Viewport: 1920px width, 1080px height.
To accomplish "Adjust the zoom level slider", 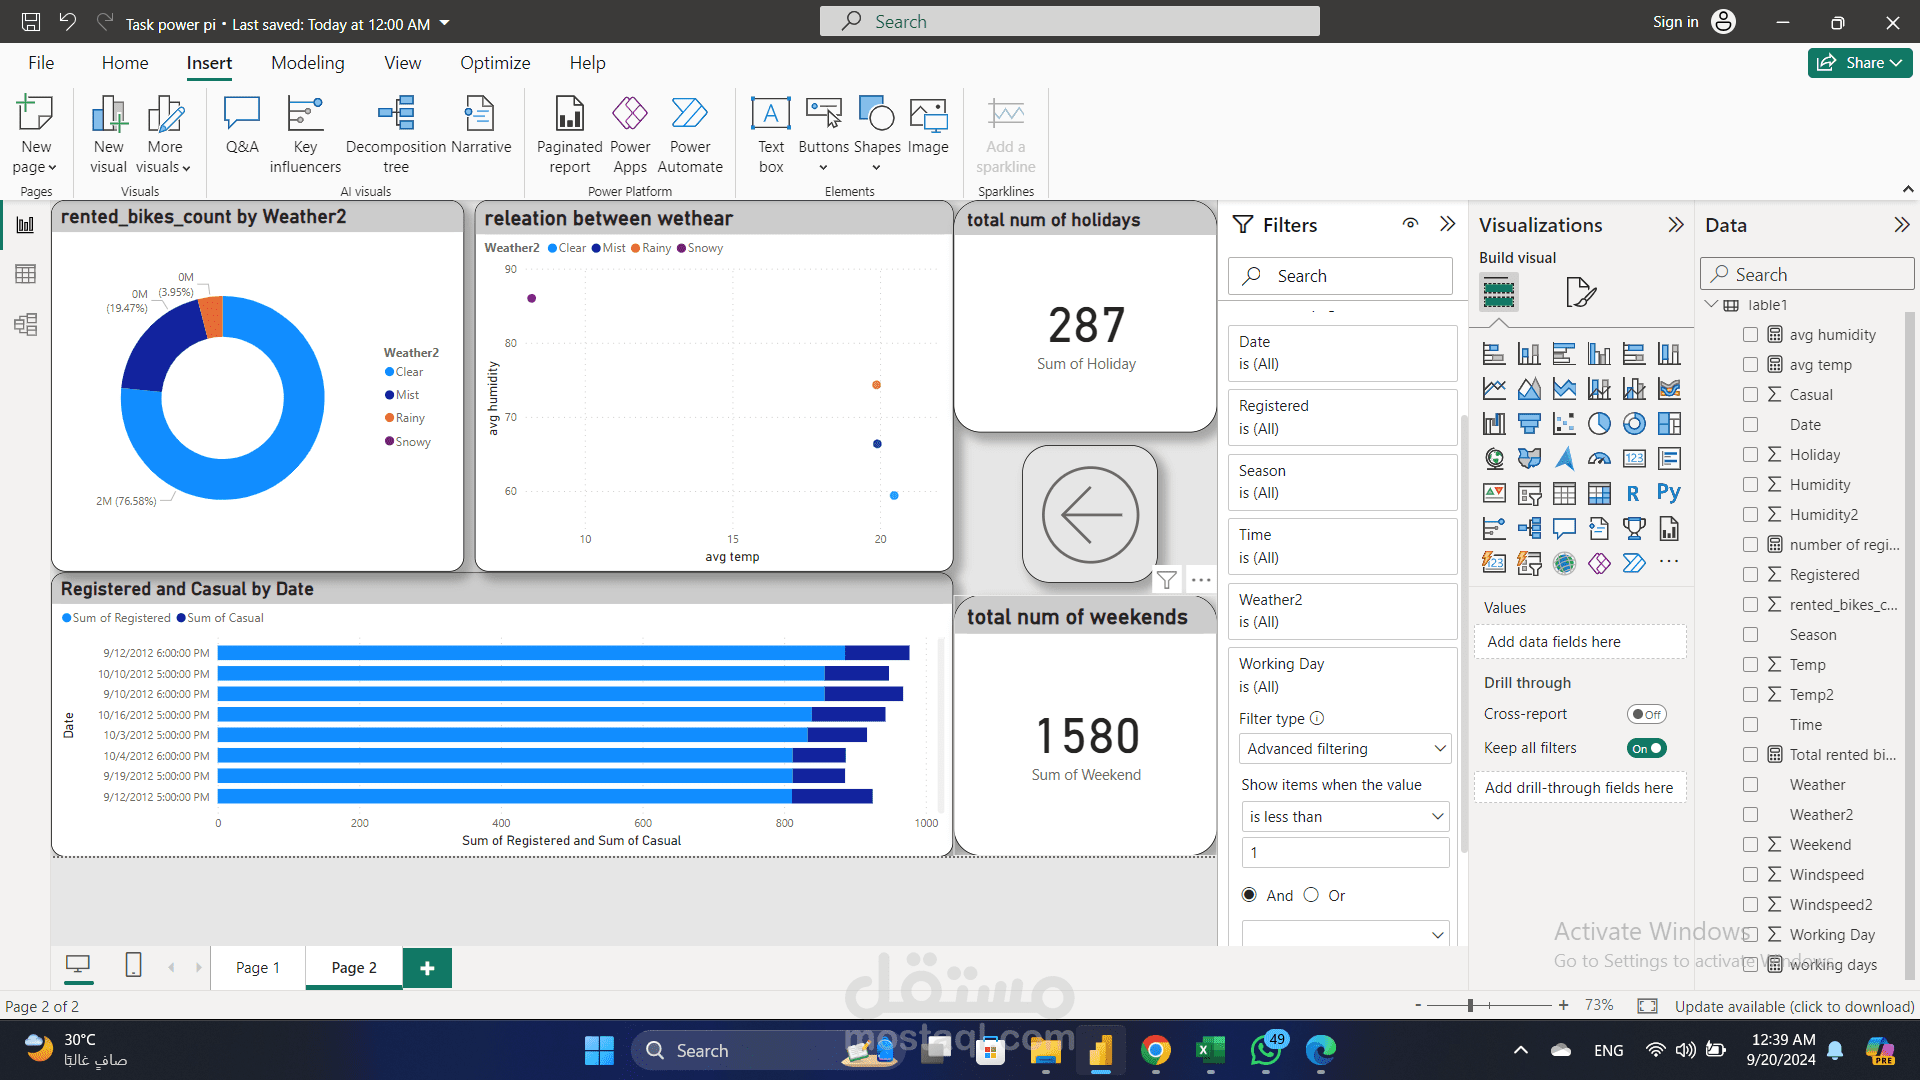I will pyautogui.click(x=1470, y=1005).
